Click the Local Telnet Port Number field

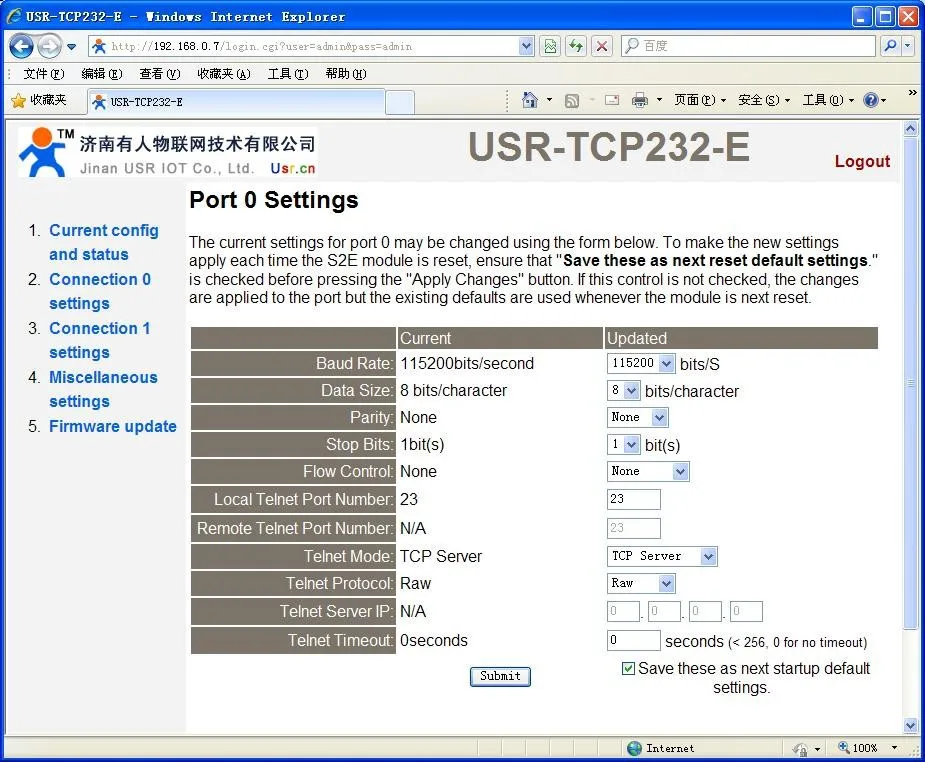[x=633, y=499]
